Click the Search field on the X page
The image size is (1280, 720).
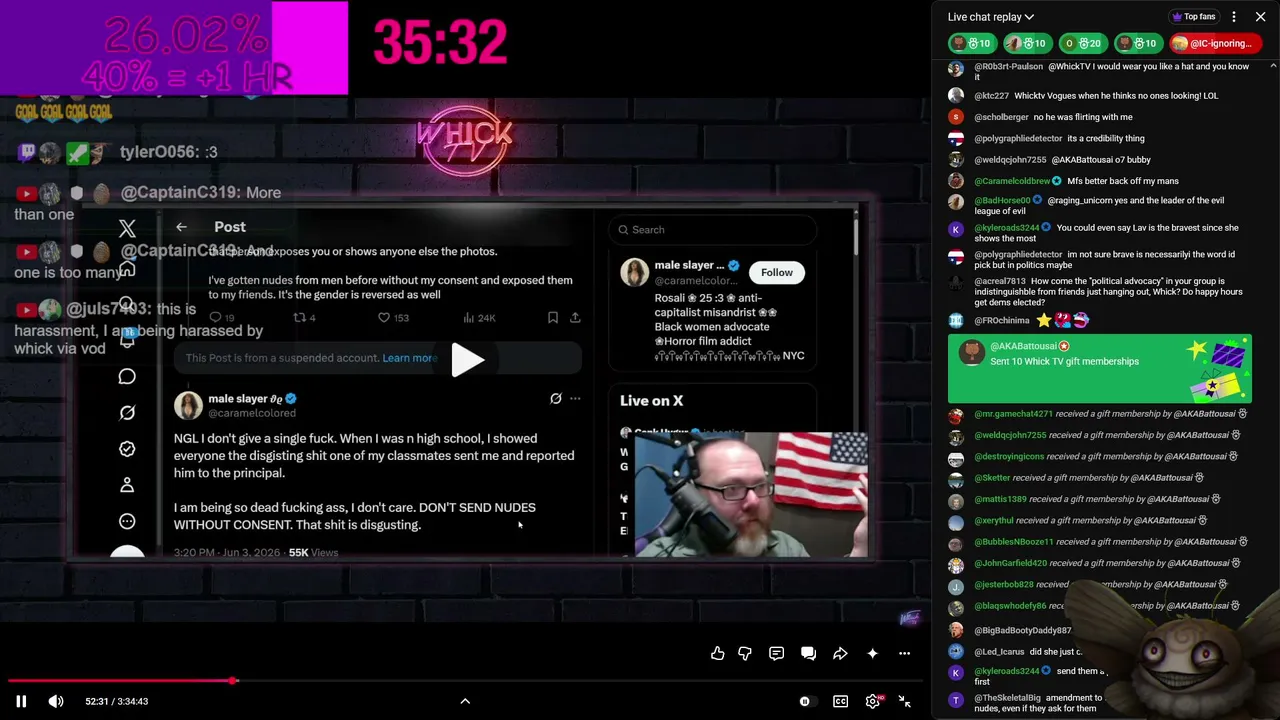[712, 230]
